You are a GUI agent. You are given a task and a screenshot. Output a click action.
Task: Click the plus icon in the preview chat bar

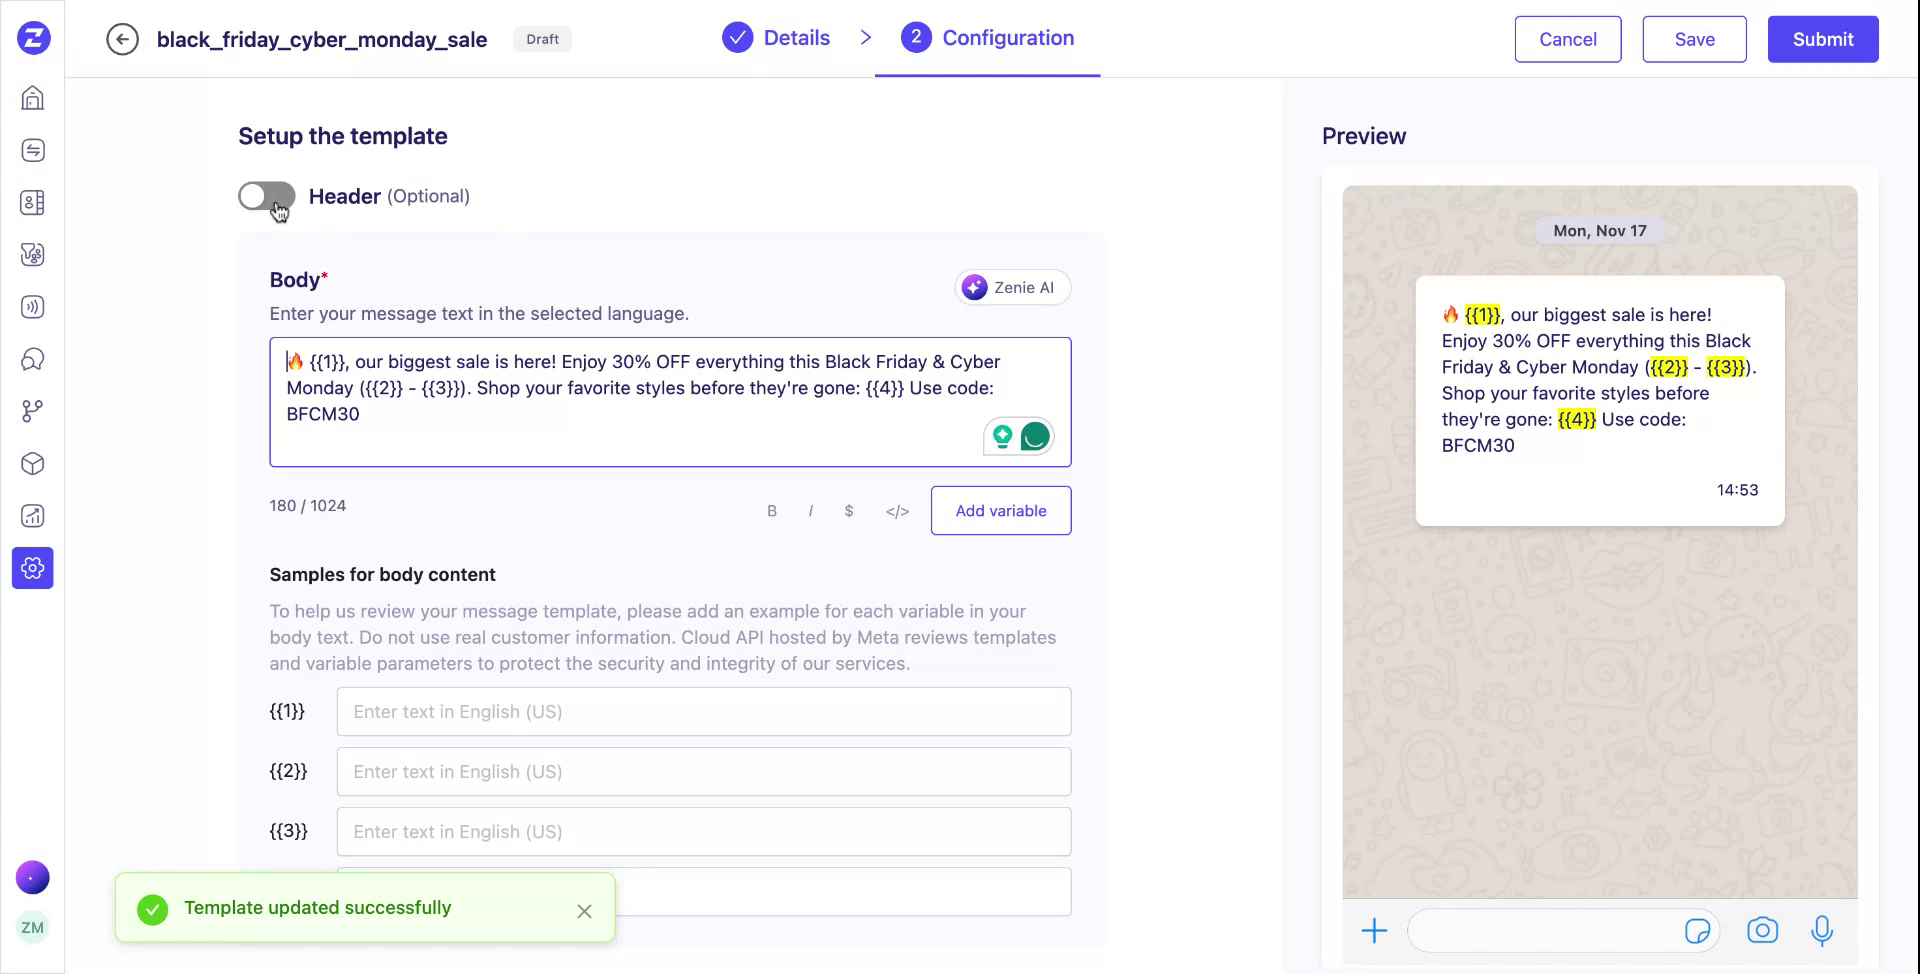point(1375,930)
